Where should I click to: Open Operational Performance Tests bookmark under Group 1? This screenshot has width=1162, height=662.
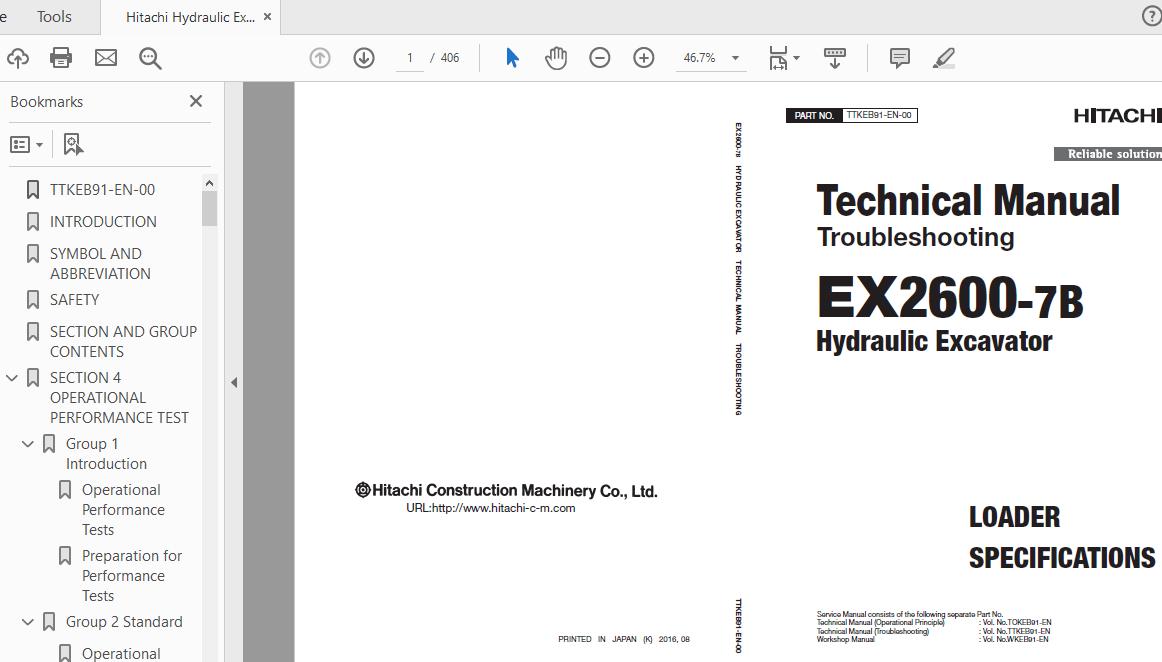[x=123, y=509]
